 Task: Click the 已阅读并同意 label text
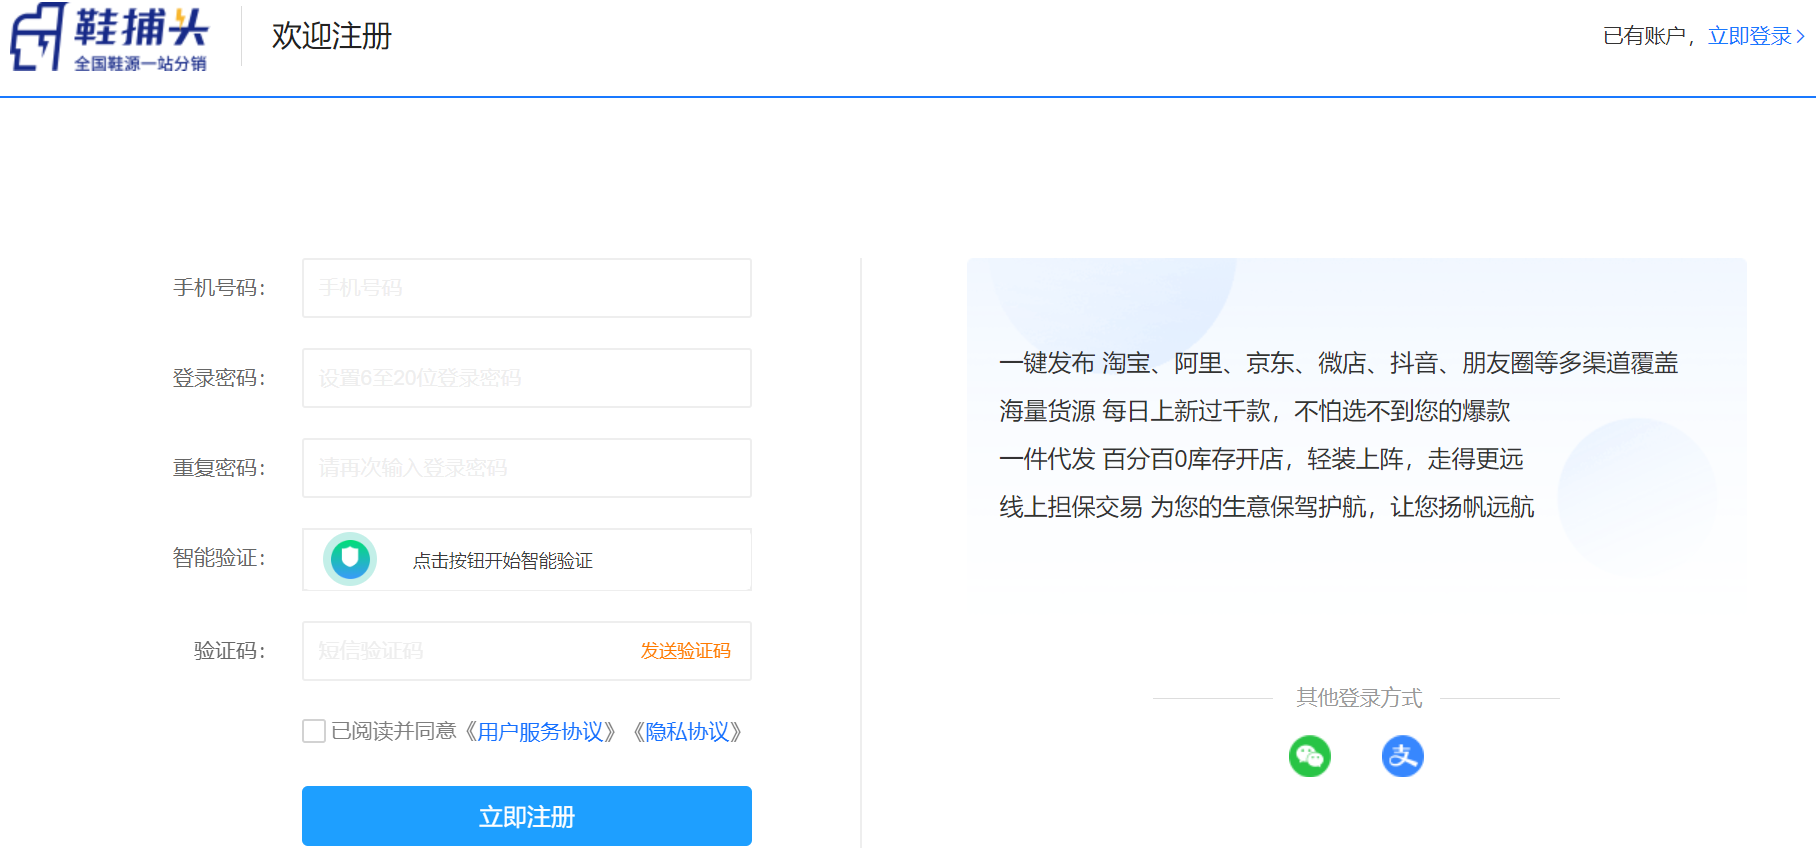pos(394,732)
